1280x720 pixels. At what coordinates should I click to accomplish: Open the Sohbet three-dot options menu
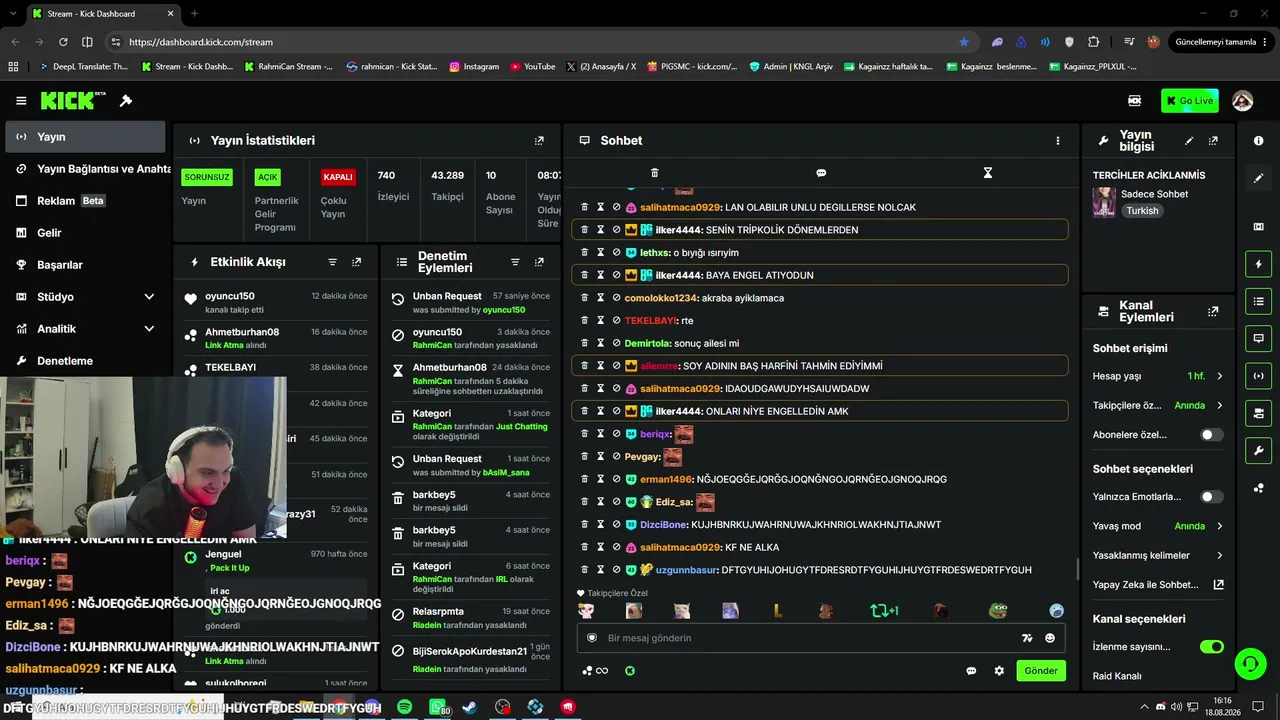(1057, 141)
